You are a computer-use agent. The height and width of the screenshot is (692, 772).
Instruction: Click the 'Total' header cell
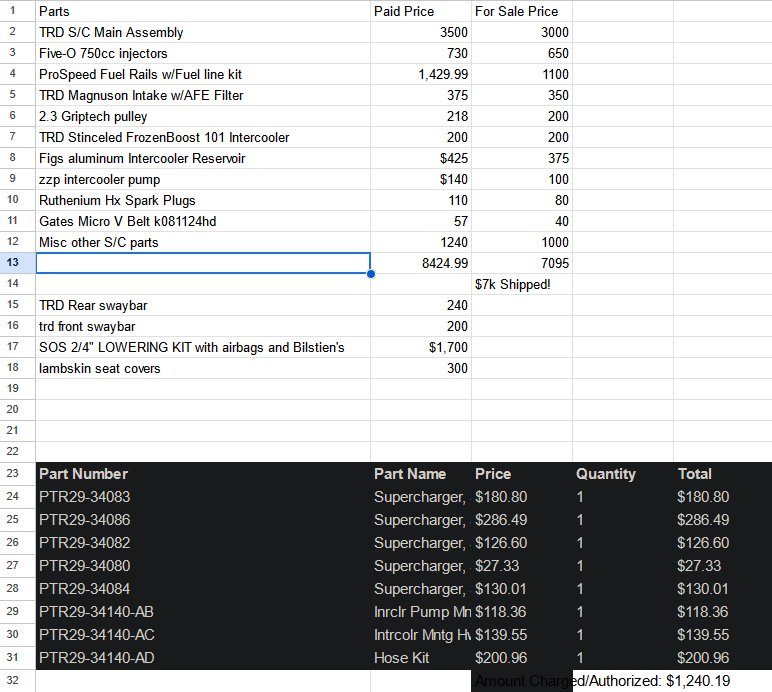pos(722,473)
